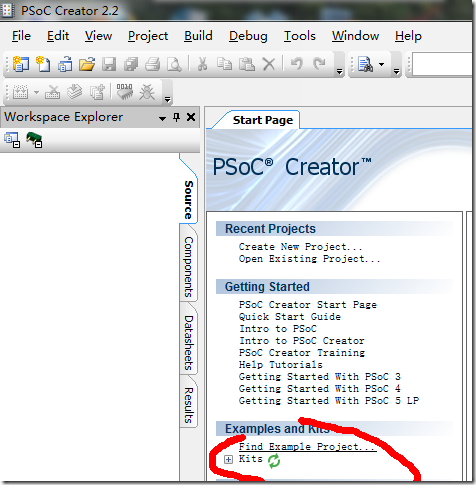Image resolution: width=476 pixels, height=485 pixels.
Task: Click the Copy icon
Action: tap(224, 64)
